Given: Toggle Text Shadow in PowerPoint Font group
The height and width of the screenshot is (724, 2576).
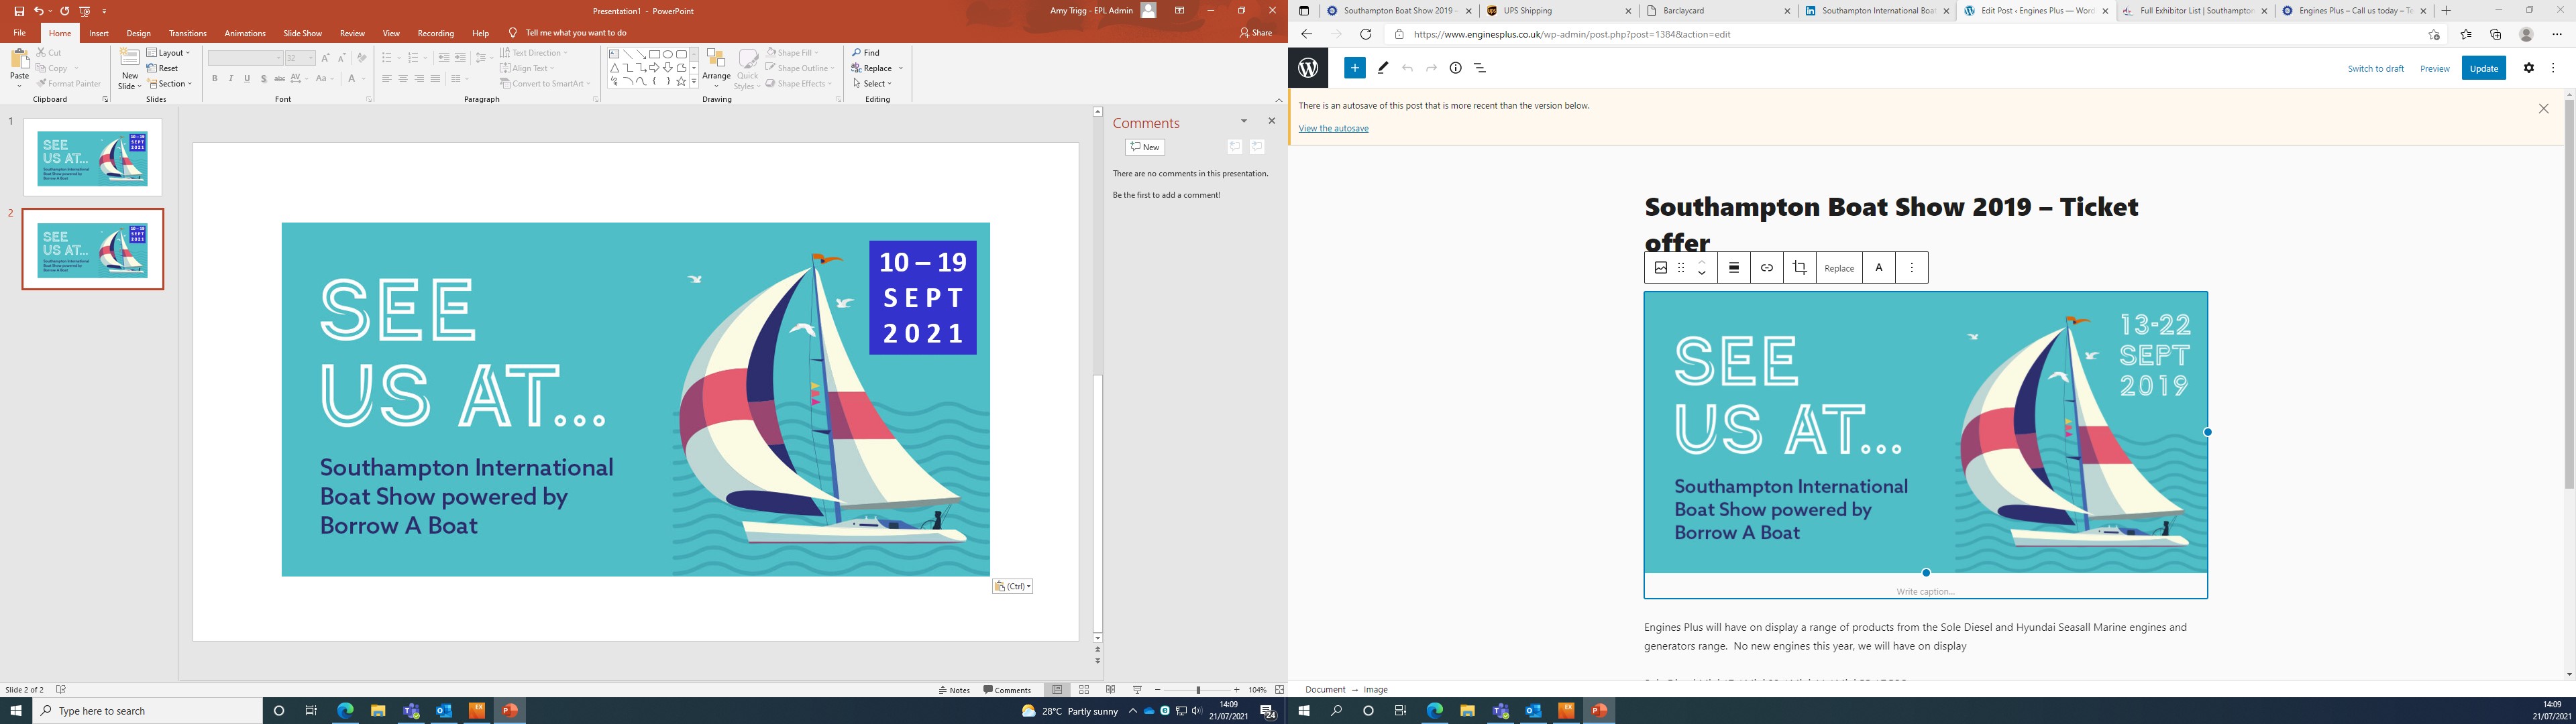Looking at the screenshot, I should click(263, 79).
